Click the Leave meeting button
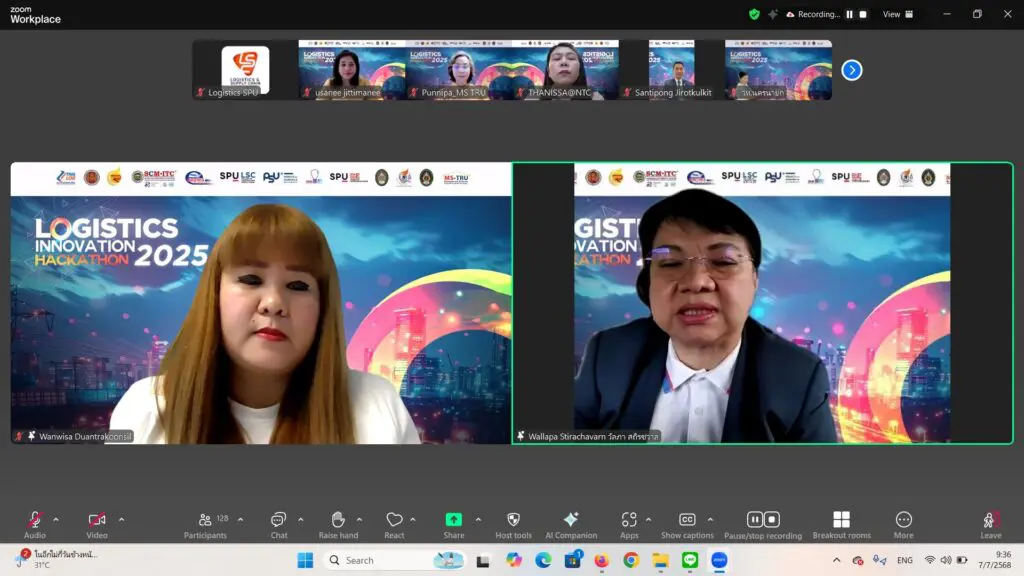Viewport: 1024px width, 576px height. (990, 525)
